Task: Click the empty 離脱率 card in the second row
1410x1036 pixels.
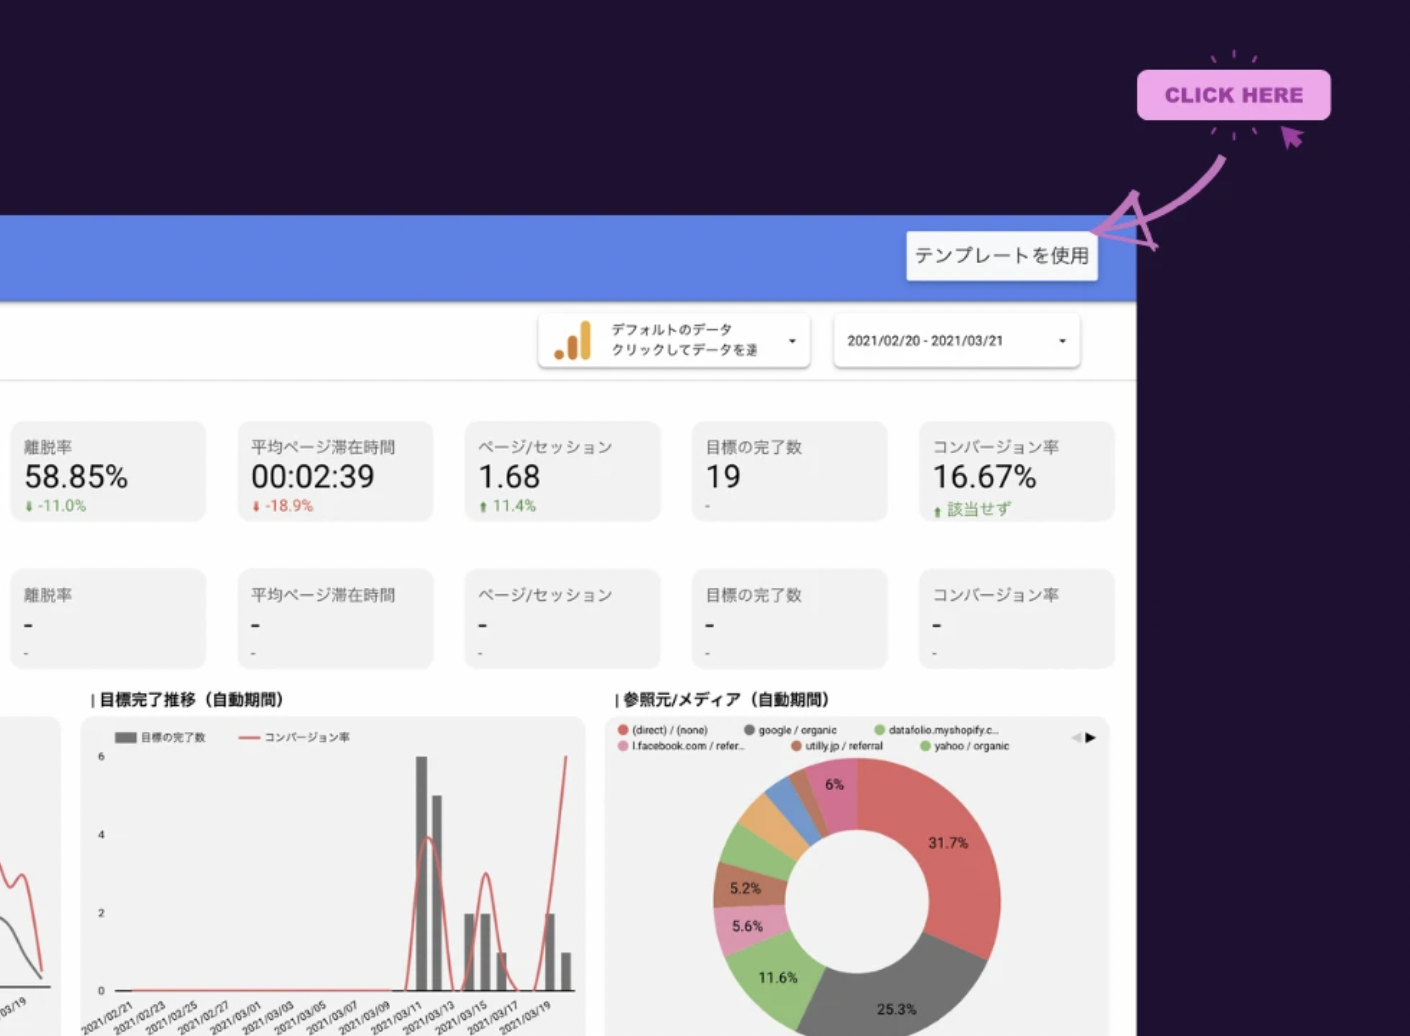Action: [x=108, y=618]
